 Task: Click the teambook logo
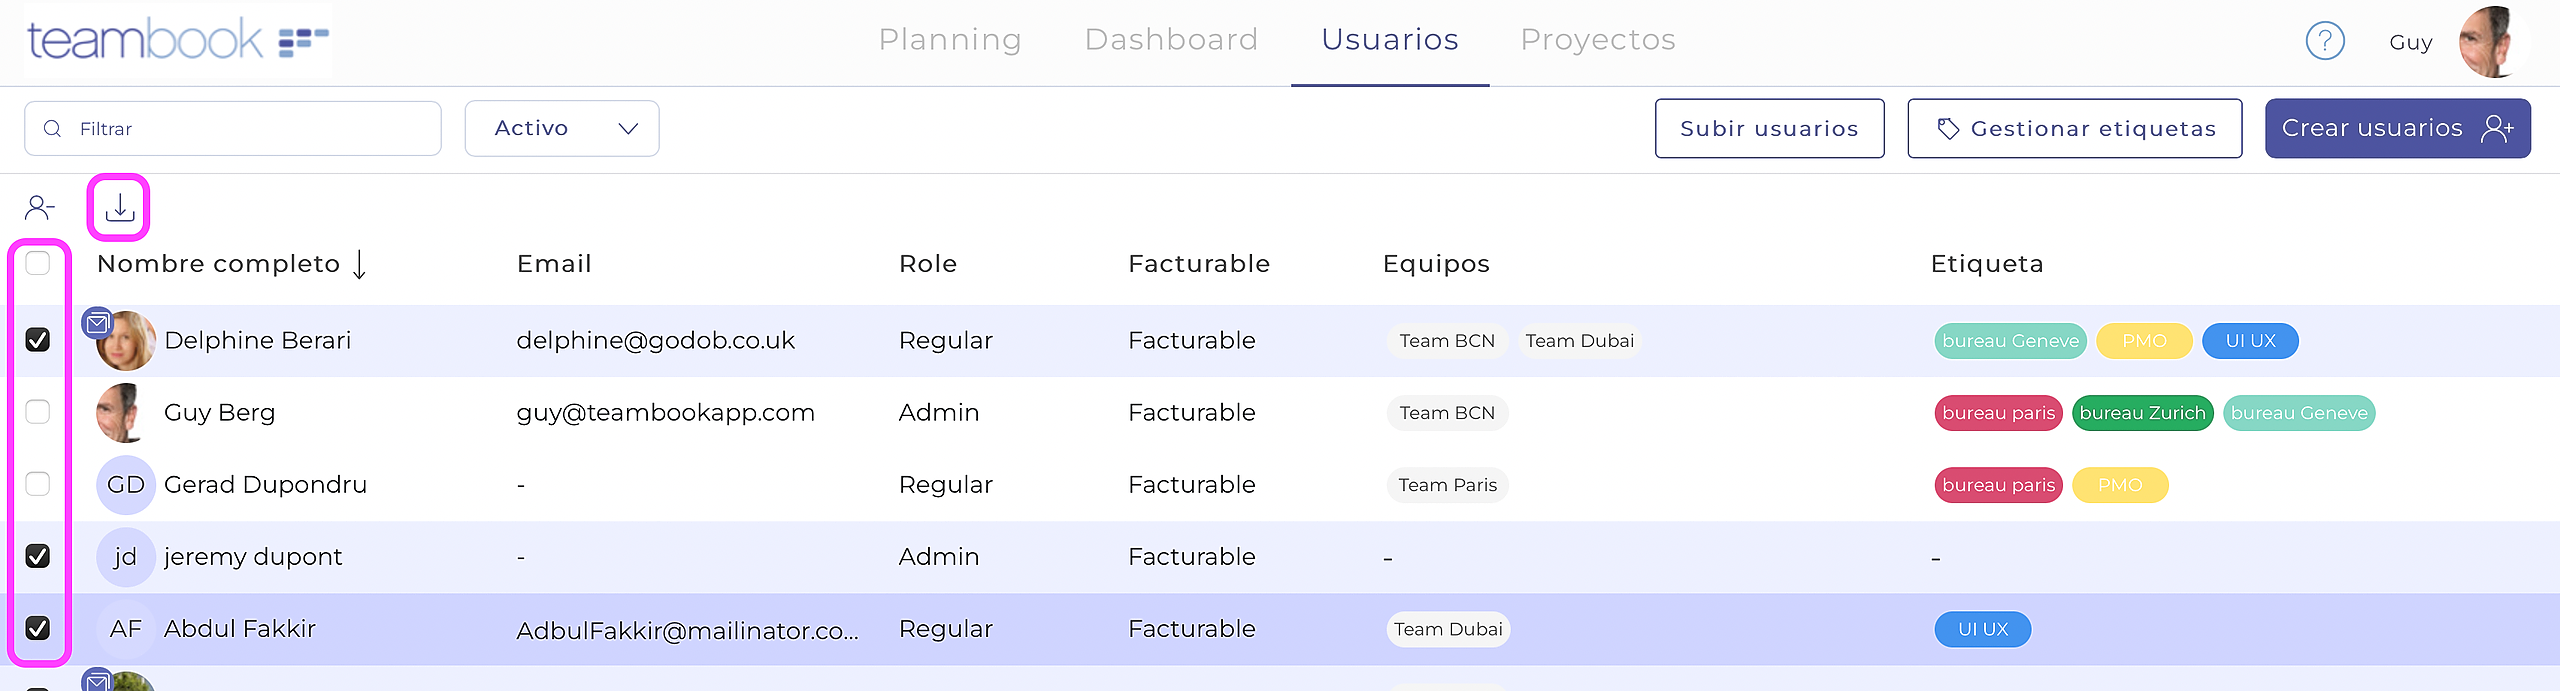(178, 40)
